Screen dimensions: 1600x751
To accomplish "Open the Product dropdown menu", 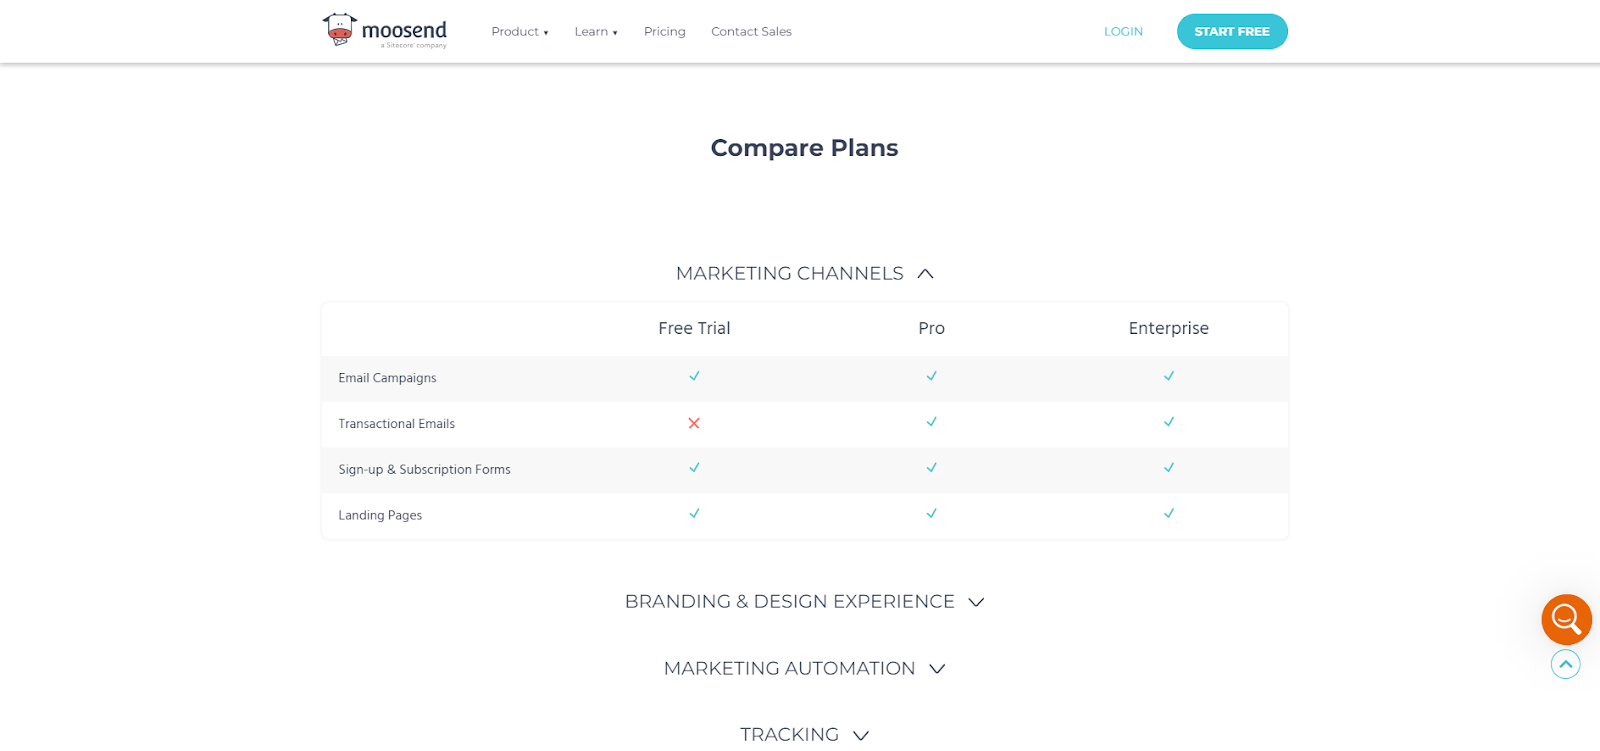I will tap(519, 31).
